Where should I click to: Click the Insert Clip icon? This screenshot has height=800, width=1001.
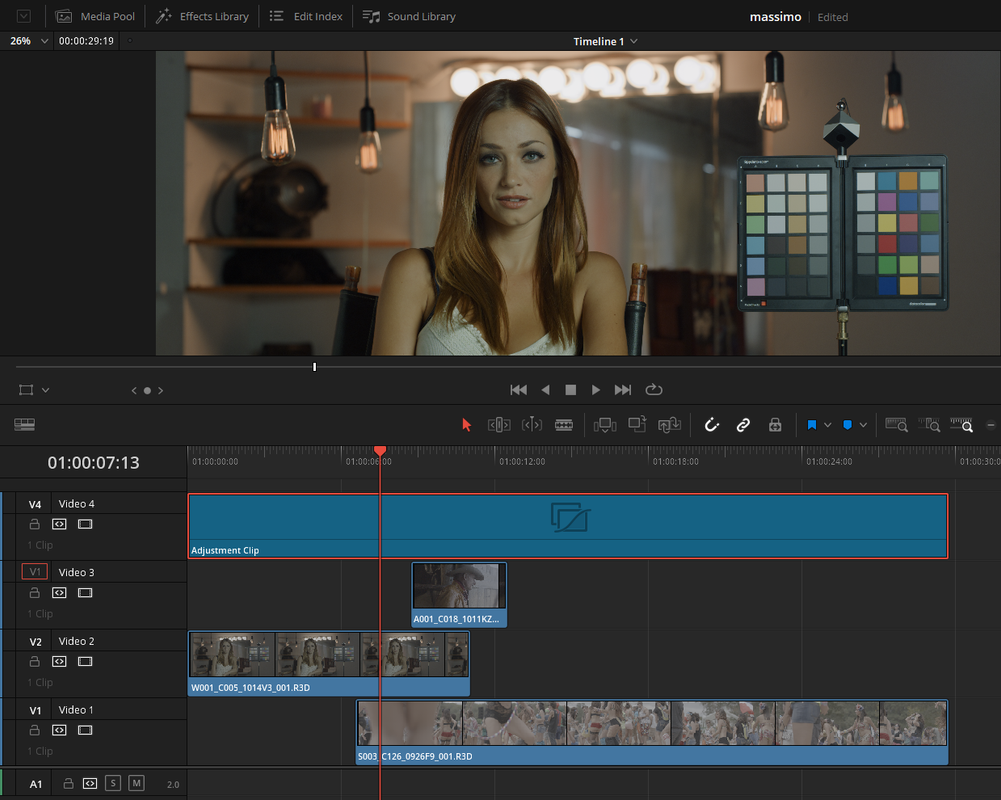tap(605, 425)
